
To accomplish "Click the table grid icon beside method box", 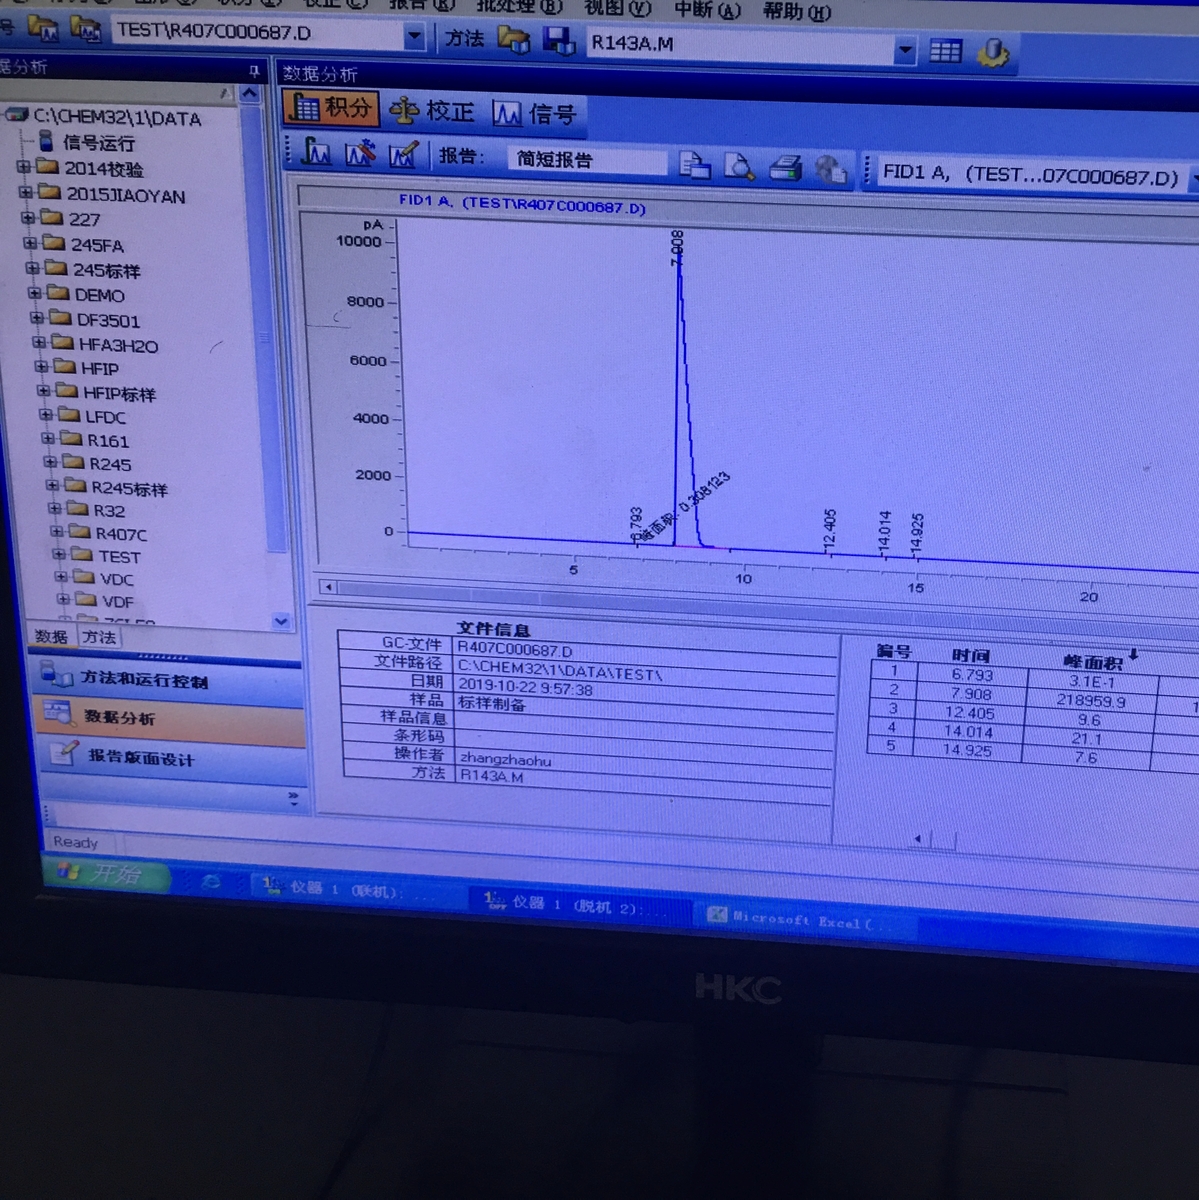I will (x=945, y=50).
